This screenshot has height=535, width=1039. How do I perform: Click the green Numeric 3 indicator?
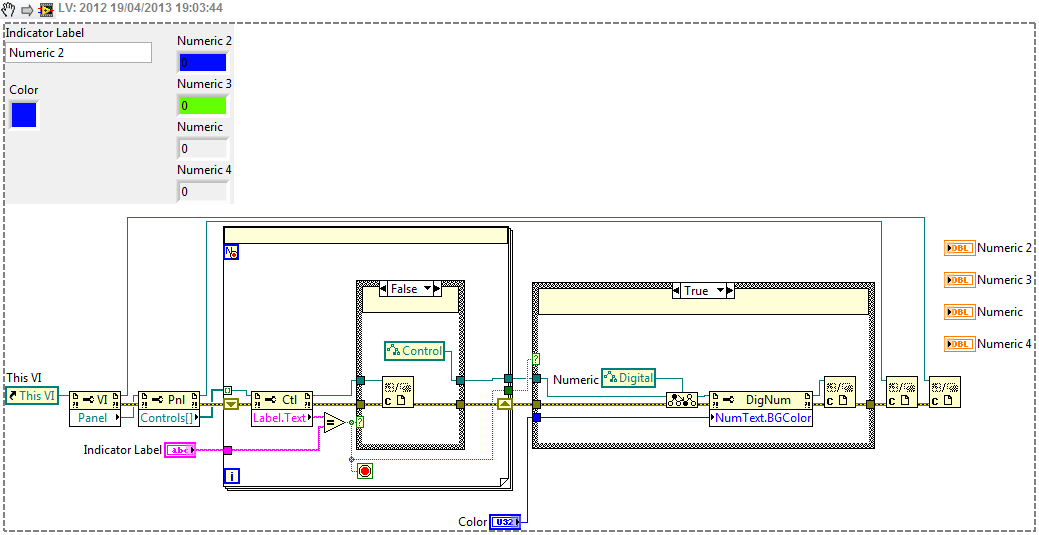pos(202,105)
